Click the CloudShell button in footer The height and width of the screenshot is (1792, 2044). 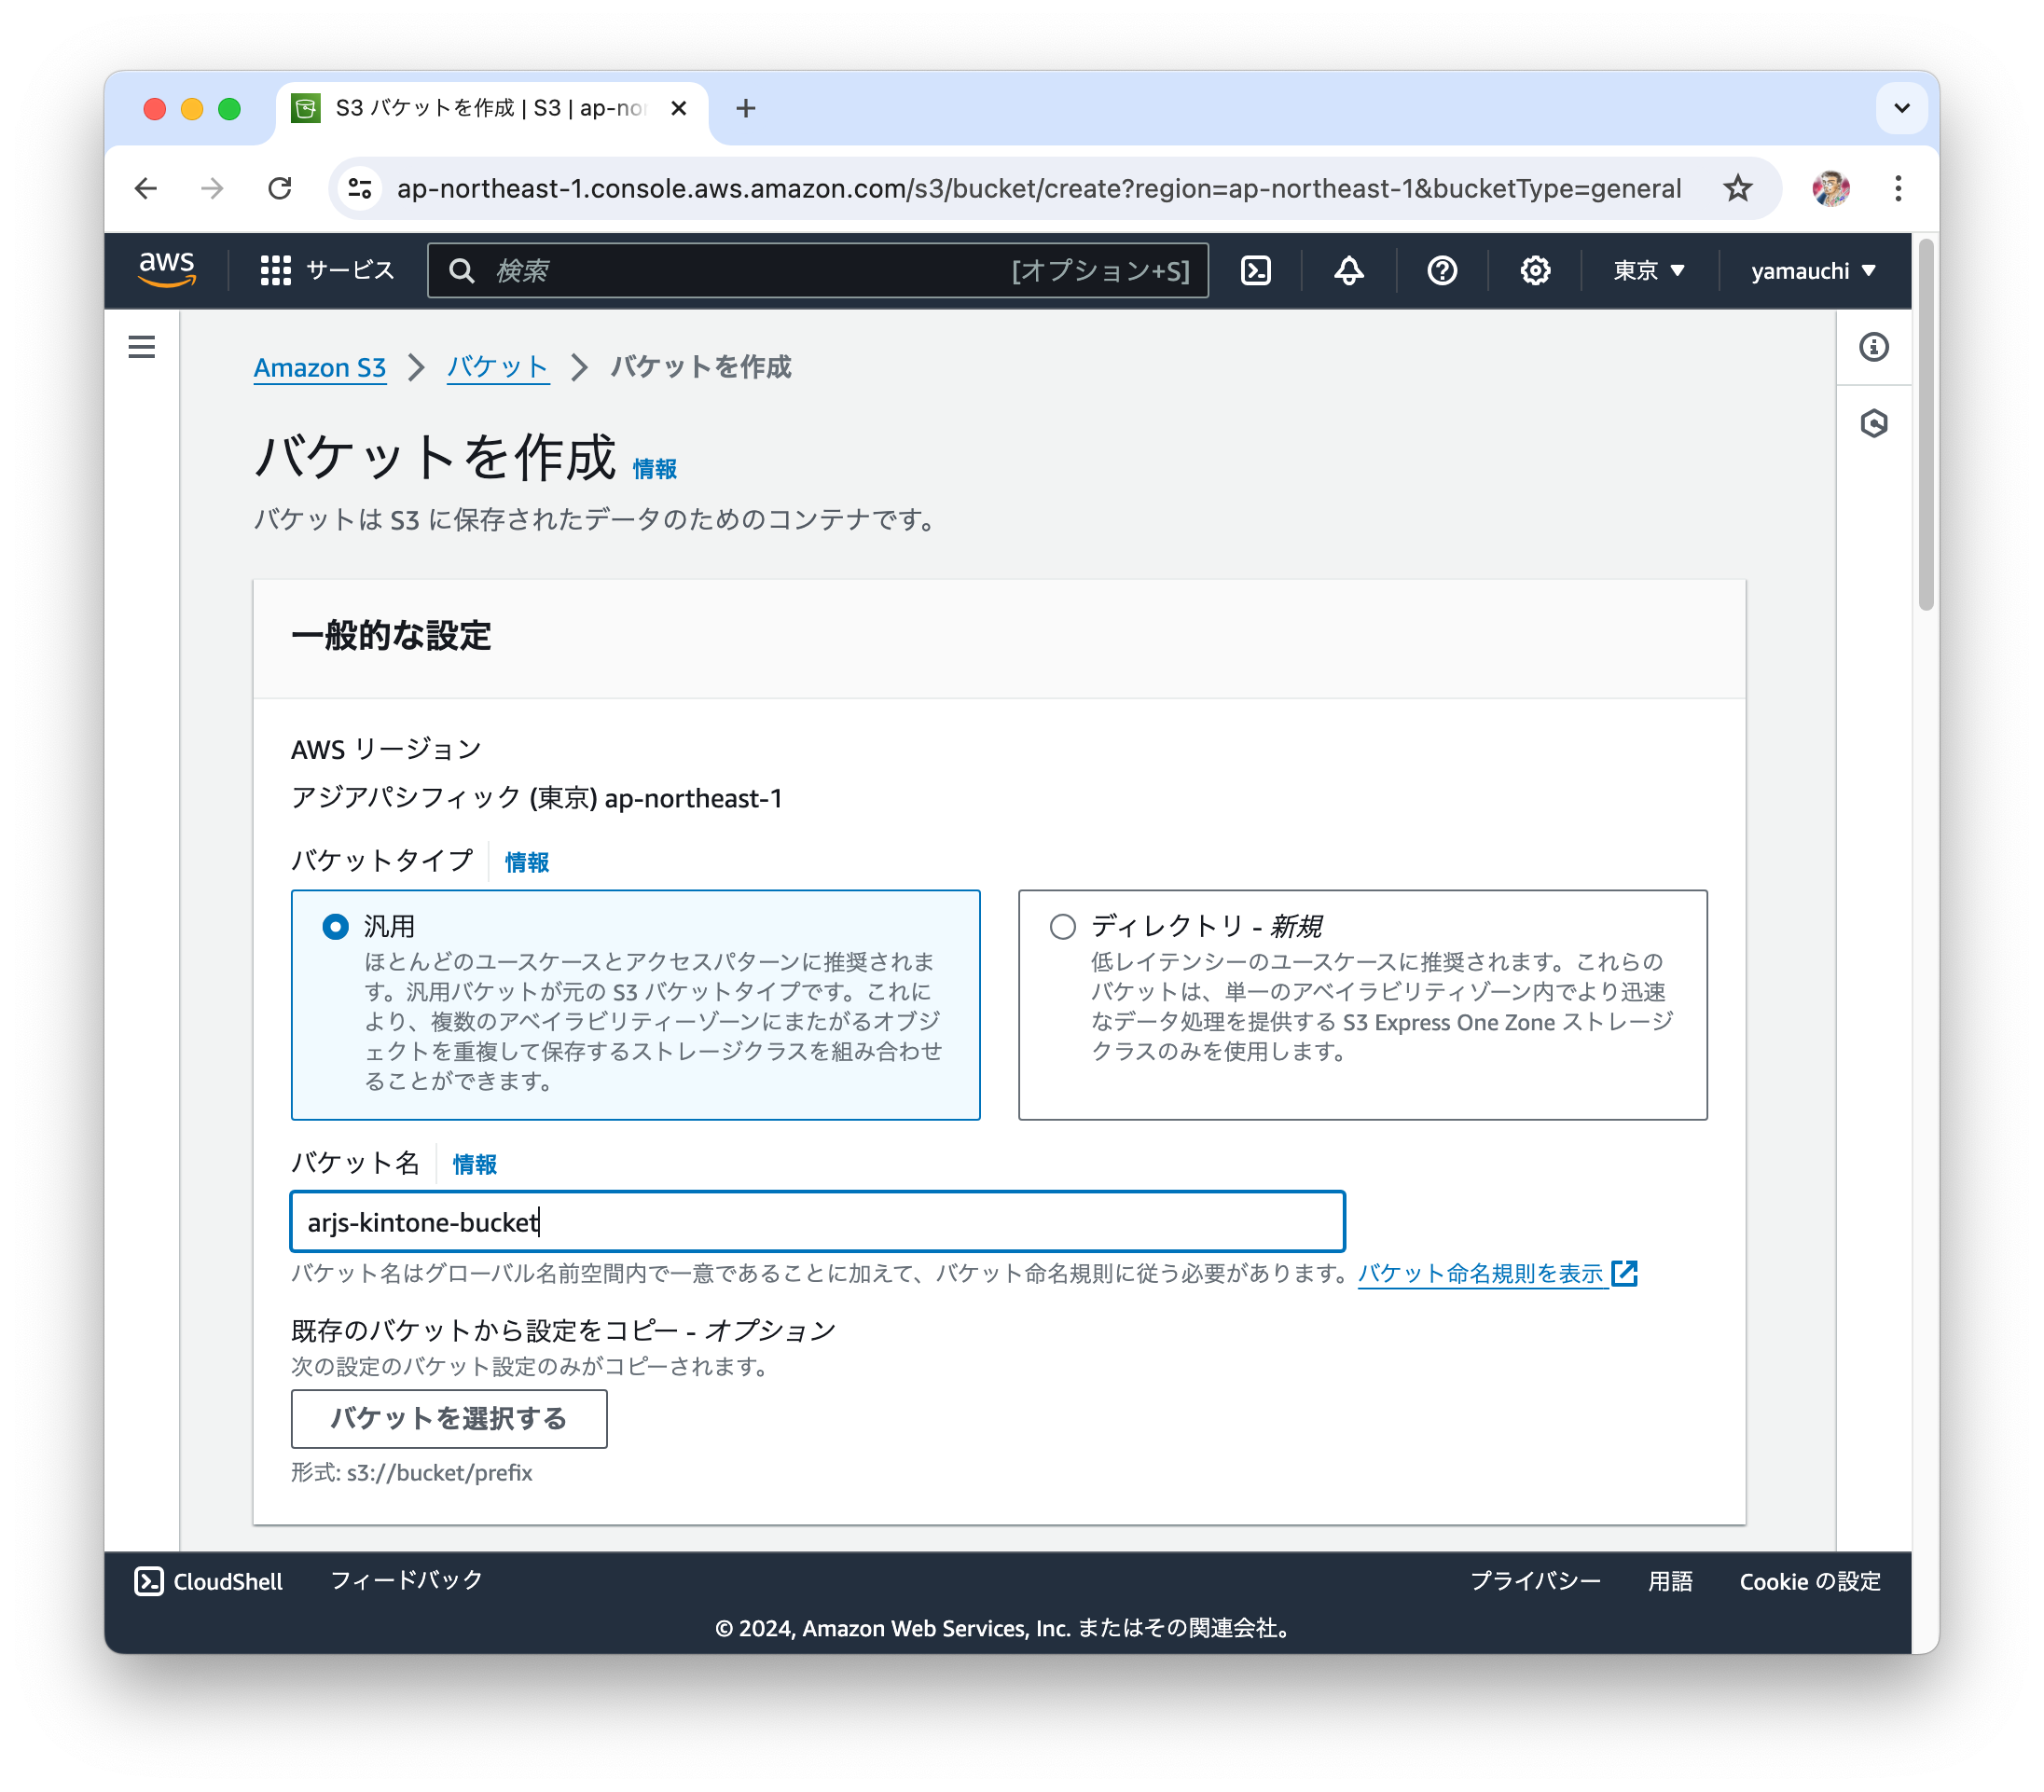tap(209, 1581)
